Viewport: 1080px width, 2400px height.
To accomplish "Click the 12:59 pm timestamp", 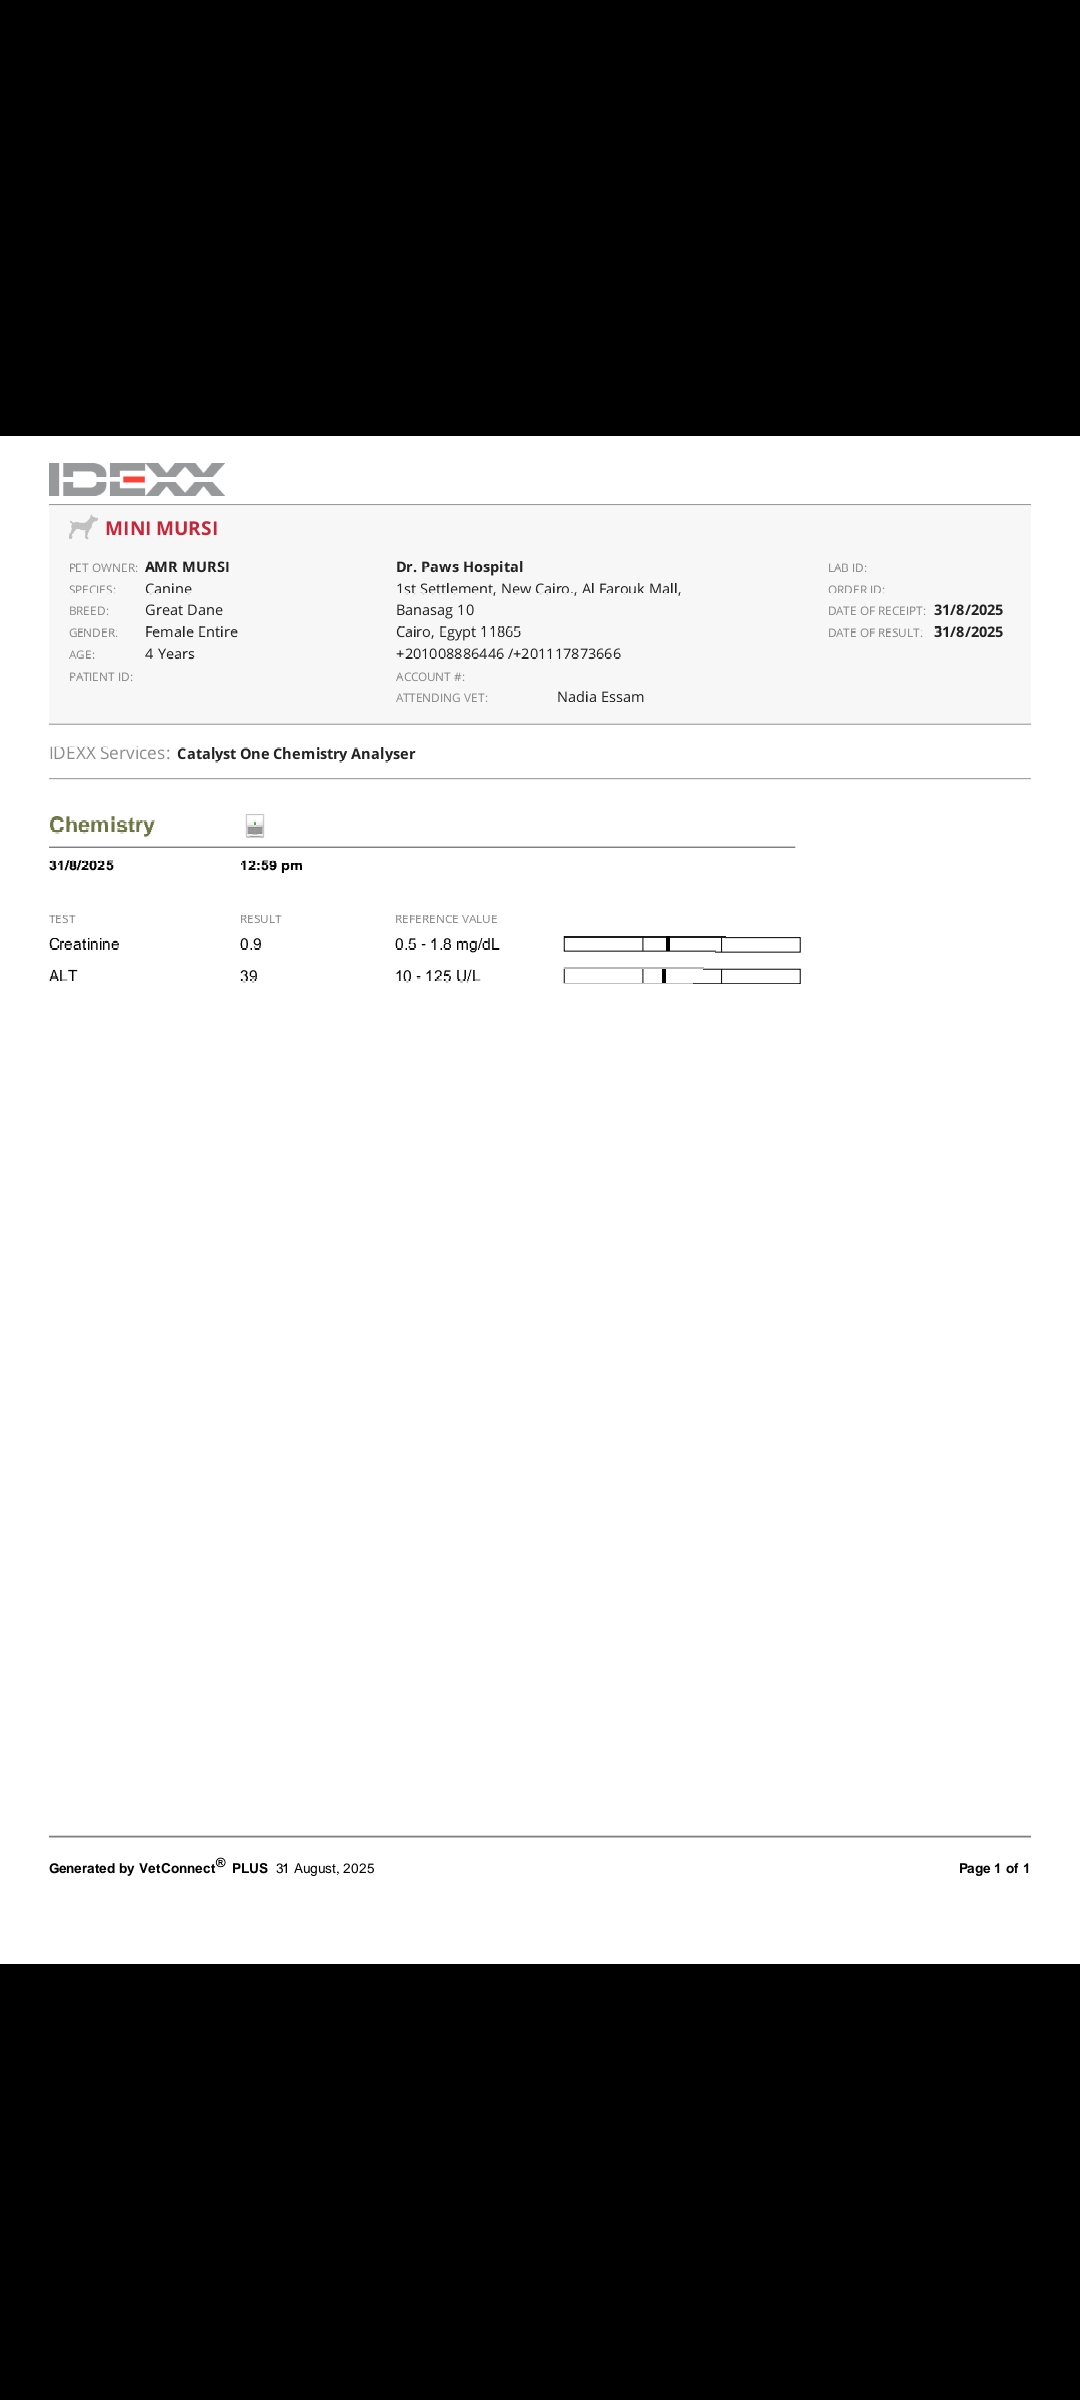I will click(271, 865).
